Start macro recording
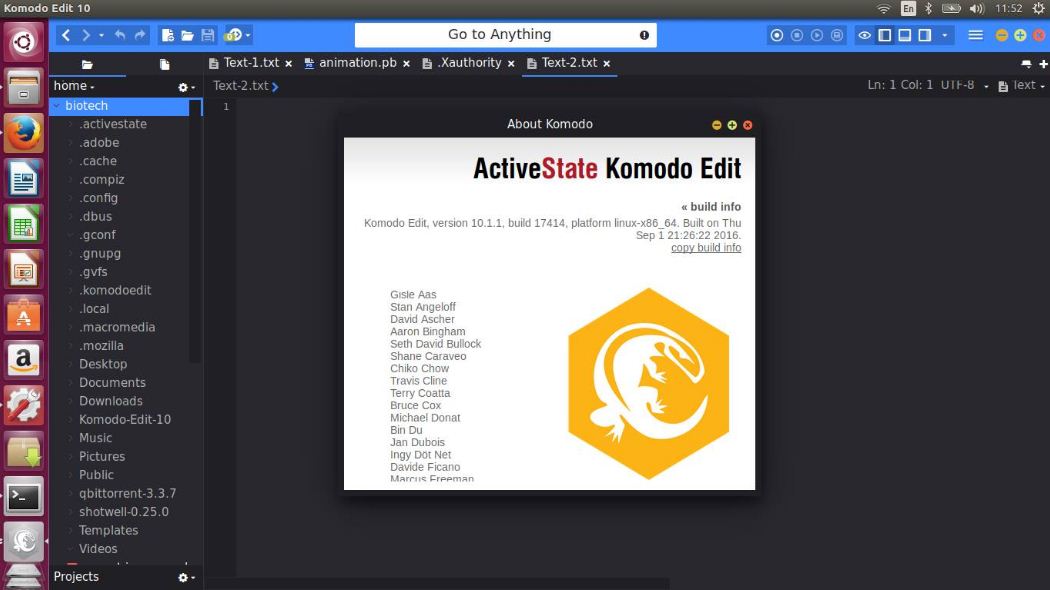Image resolution: width=1050 pixels, height=590 pixels. pyautogui.click(x=777, y=35)
